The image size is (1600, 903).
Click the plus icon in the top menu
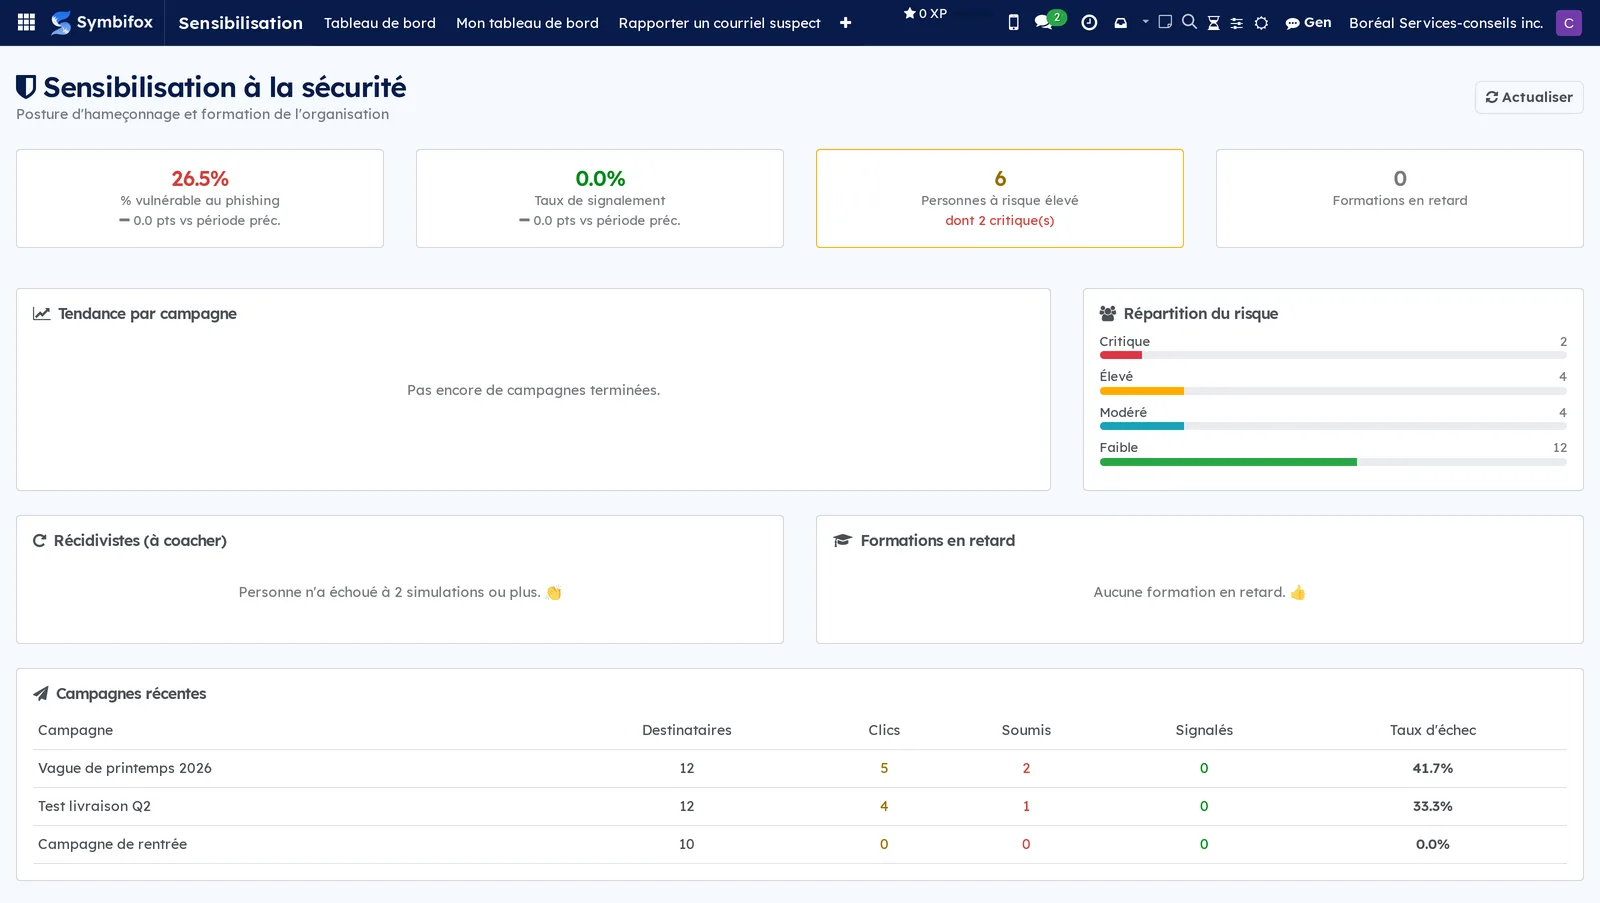(x=845, y=23)
